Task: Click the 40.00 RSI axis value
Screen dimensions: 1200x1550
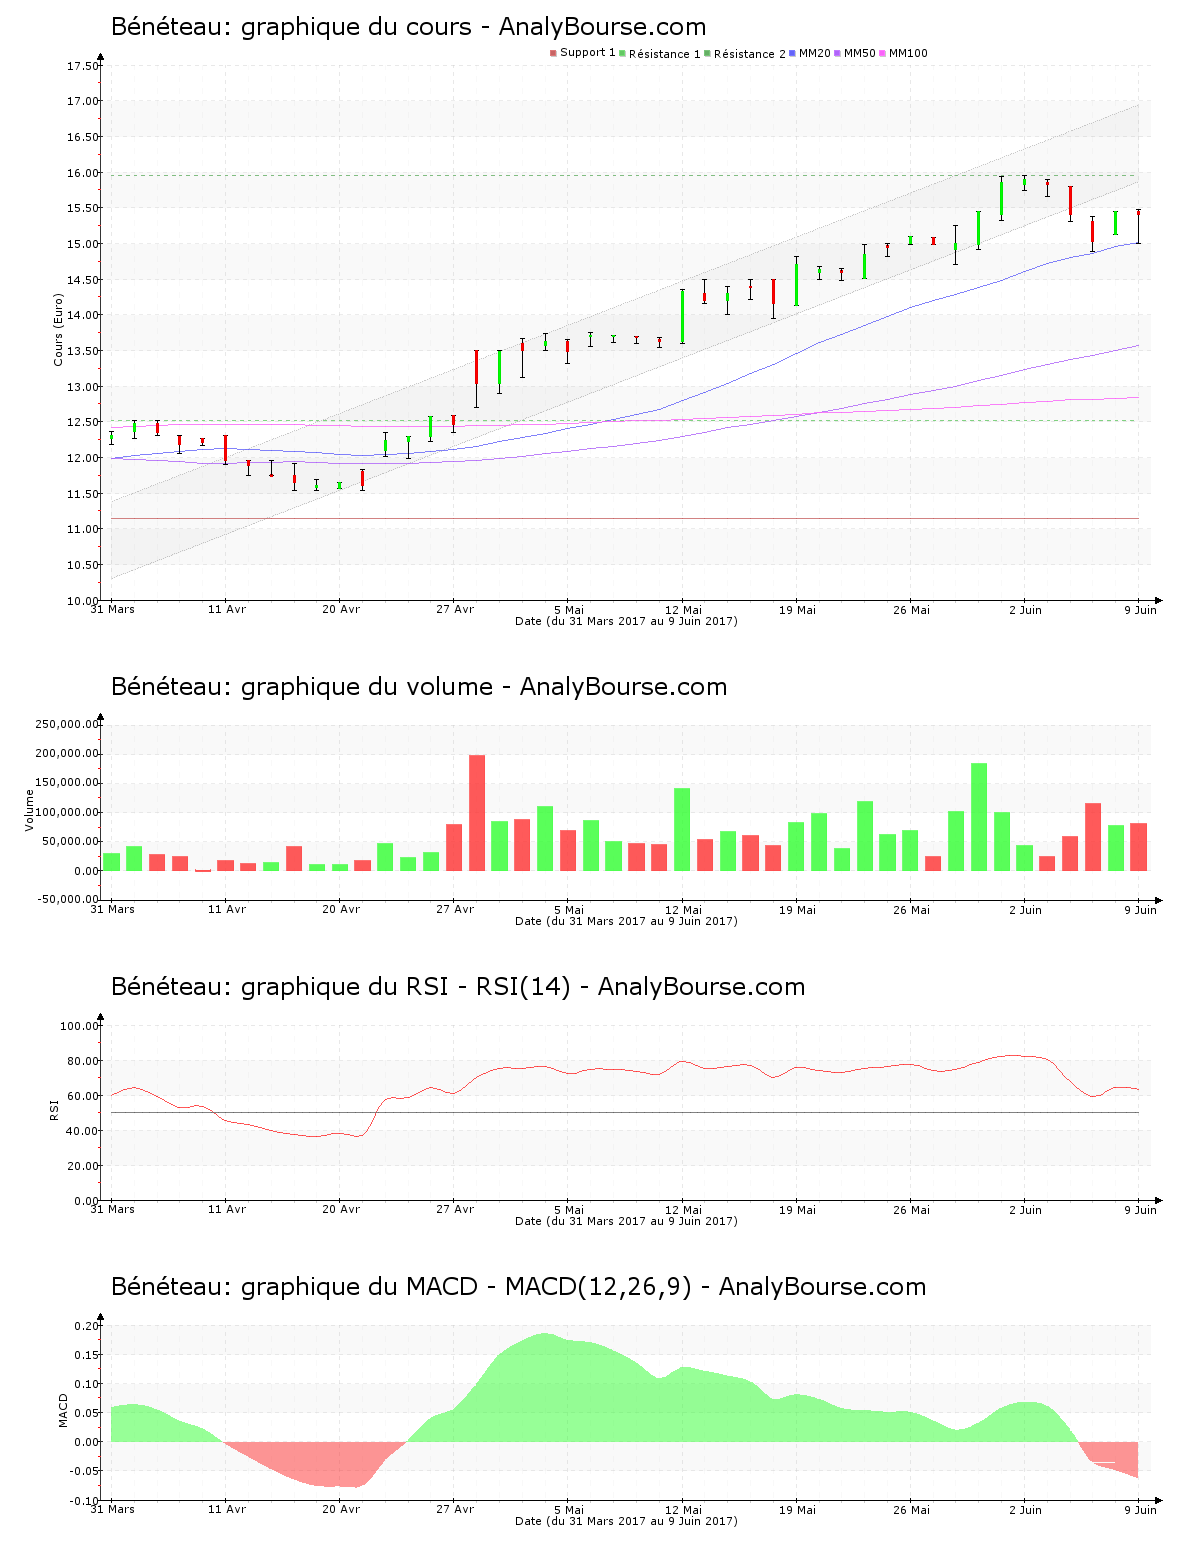Action: point(83,1131)
